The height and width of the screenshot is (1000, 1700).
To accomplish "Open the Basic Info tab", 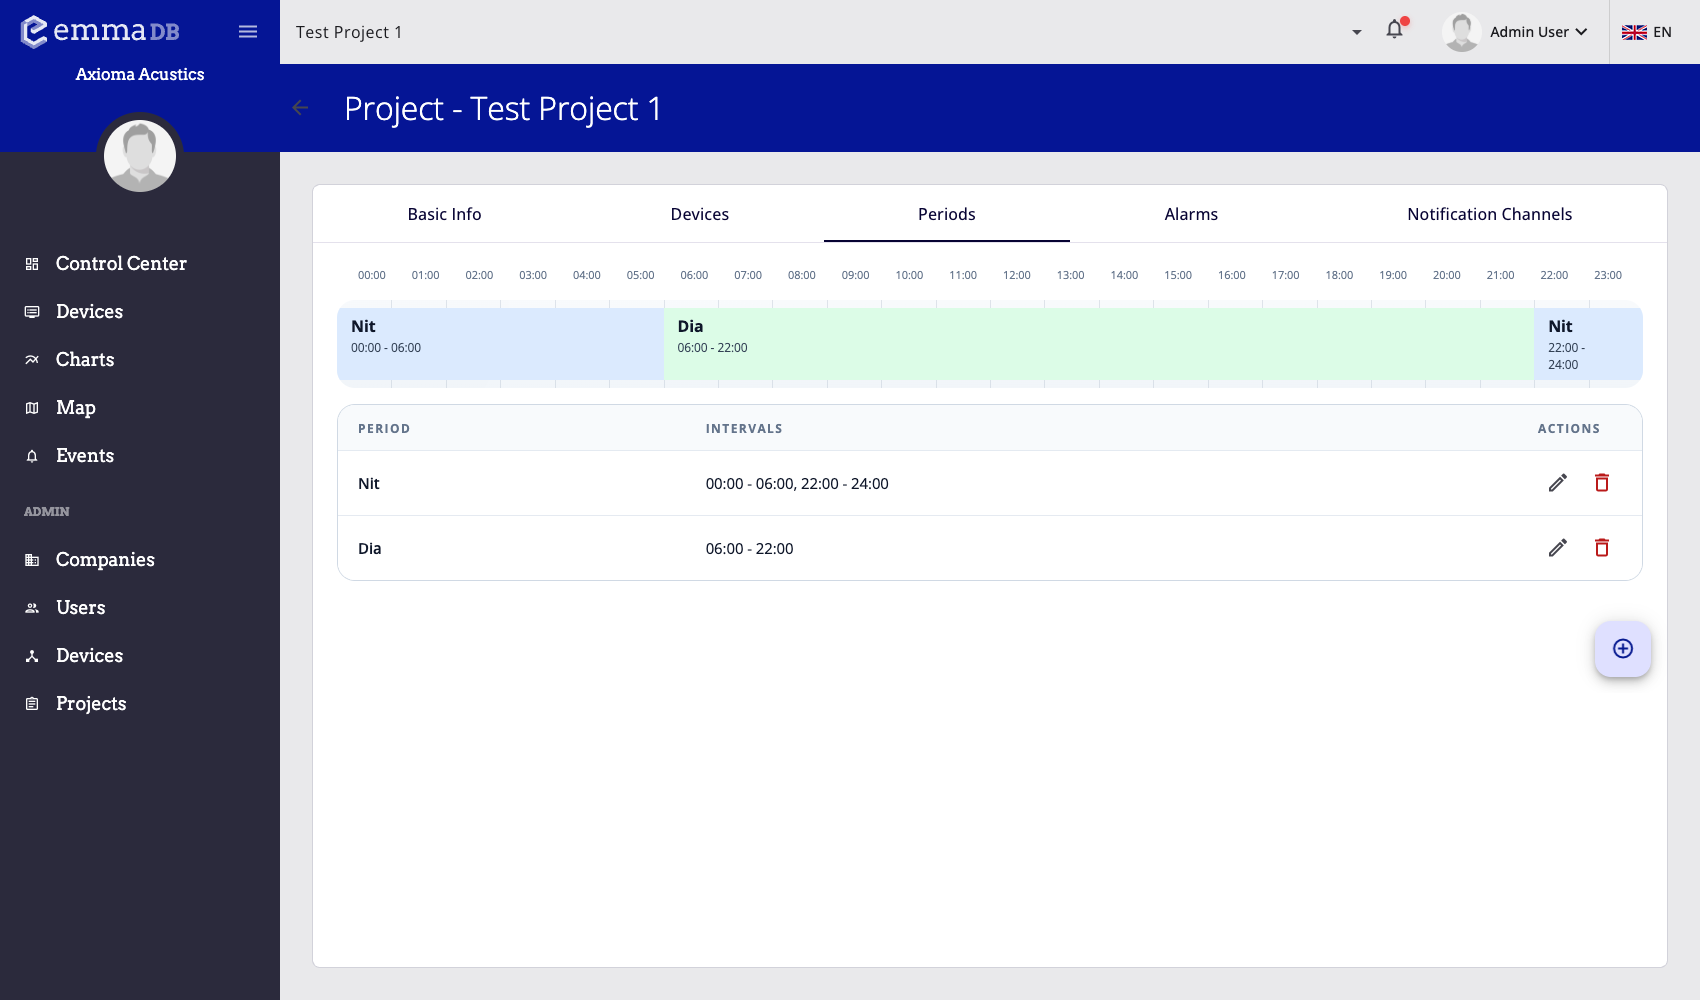I will tap(444, 214).
